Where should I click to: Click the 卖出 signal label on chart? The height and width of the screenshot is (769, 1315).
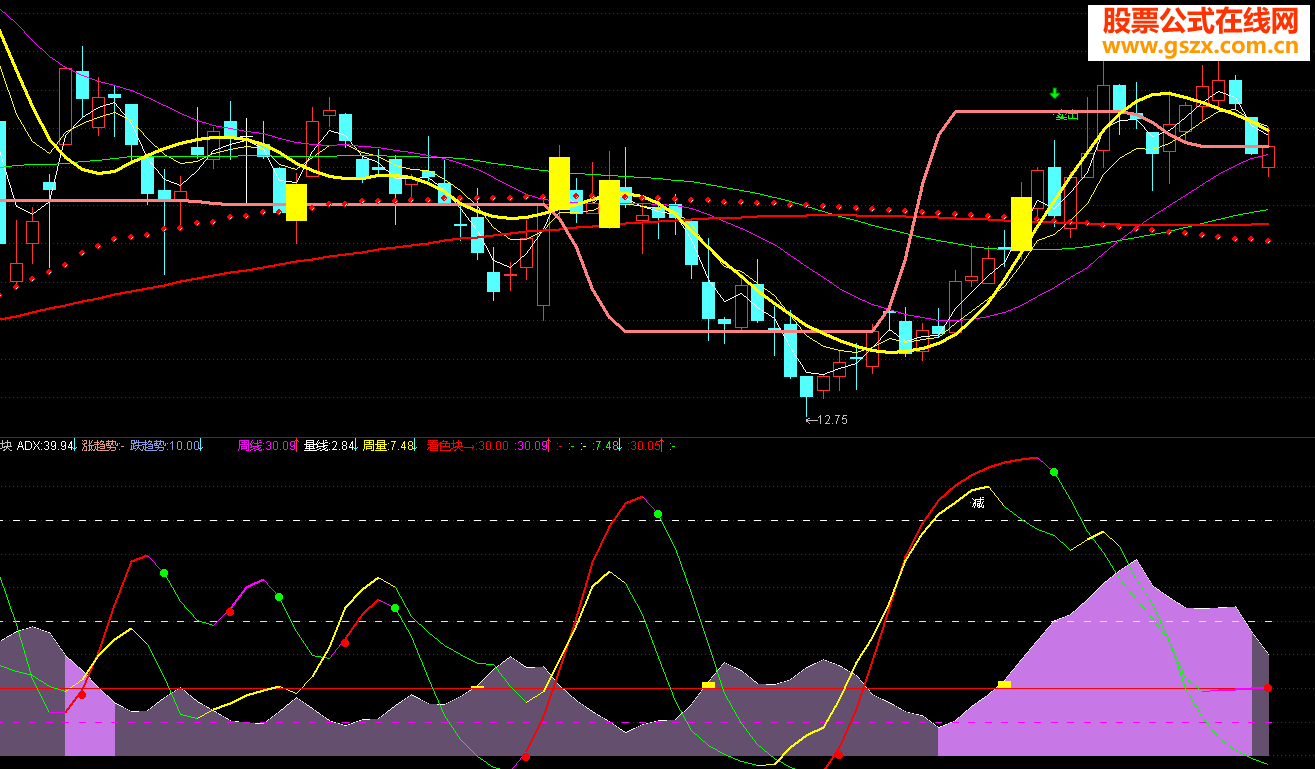coord(1067,115)
